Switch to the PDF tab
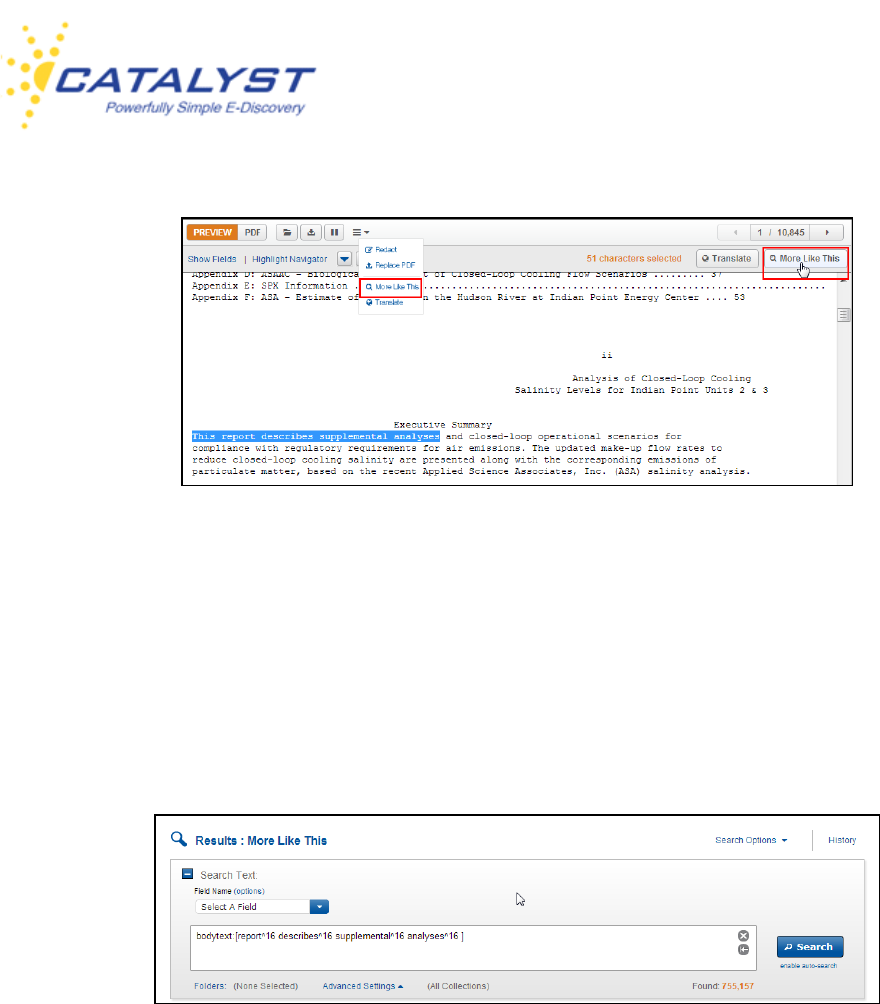 pyautogui.click(x=252, y=232)
